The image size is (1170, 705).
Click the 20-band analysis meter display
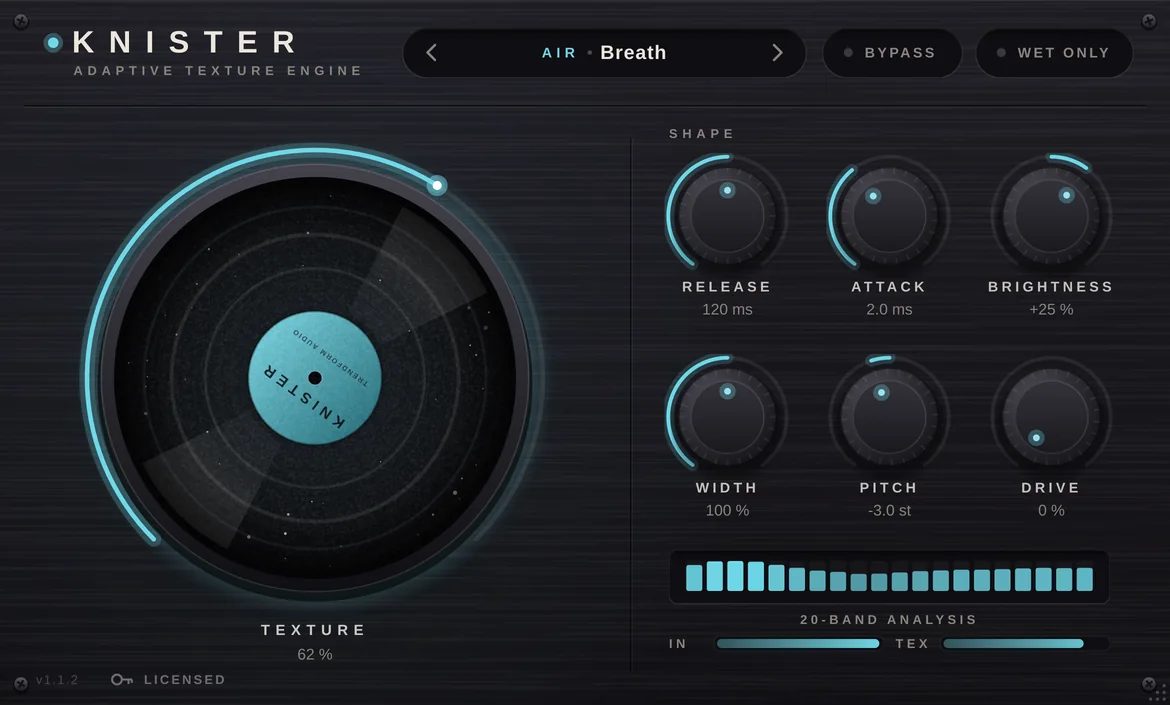click(889, 577)
